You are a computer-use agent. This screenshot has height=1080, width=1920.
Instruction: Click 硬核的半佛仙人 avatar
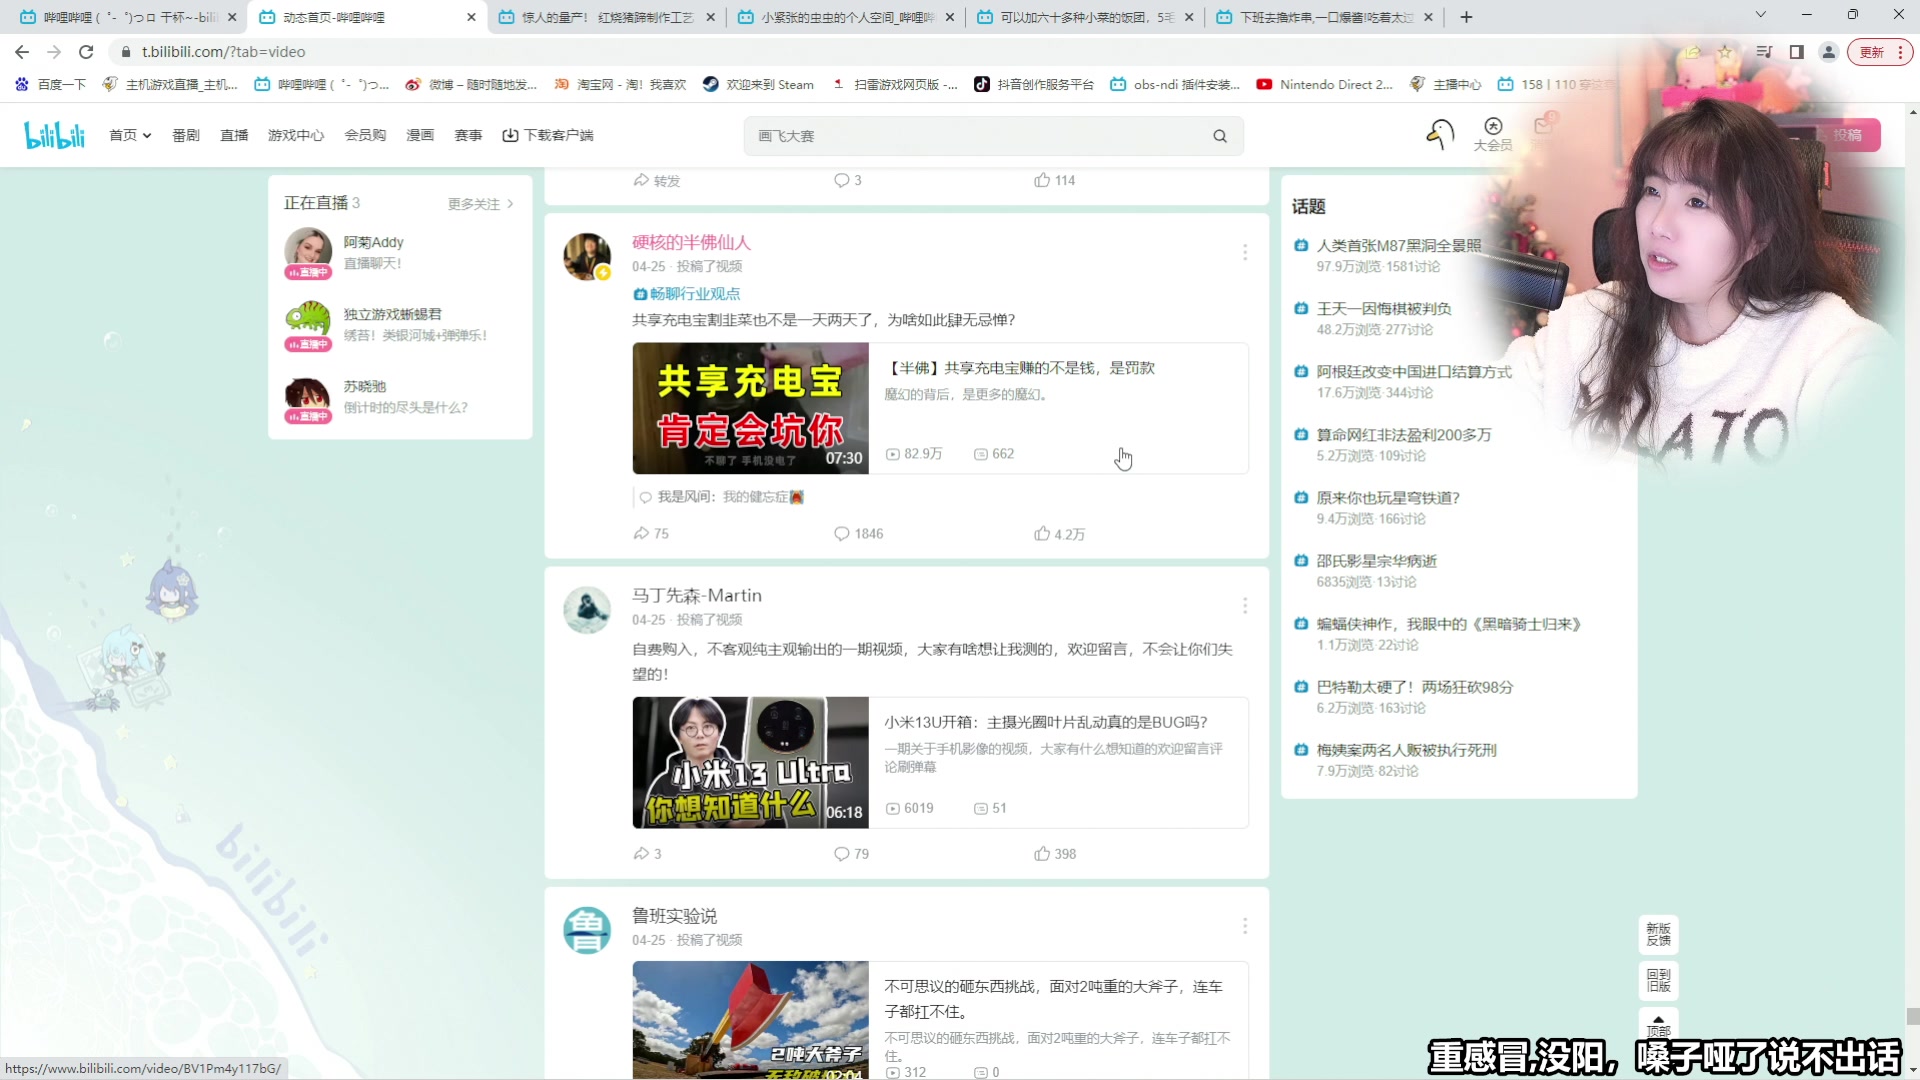(587, 257)
